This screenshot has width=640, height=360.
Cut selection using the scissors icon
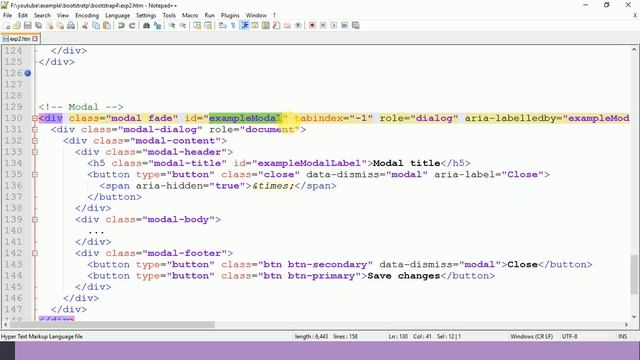85,25
